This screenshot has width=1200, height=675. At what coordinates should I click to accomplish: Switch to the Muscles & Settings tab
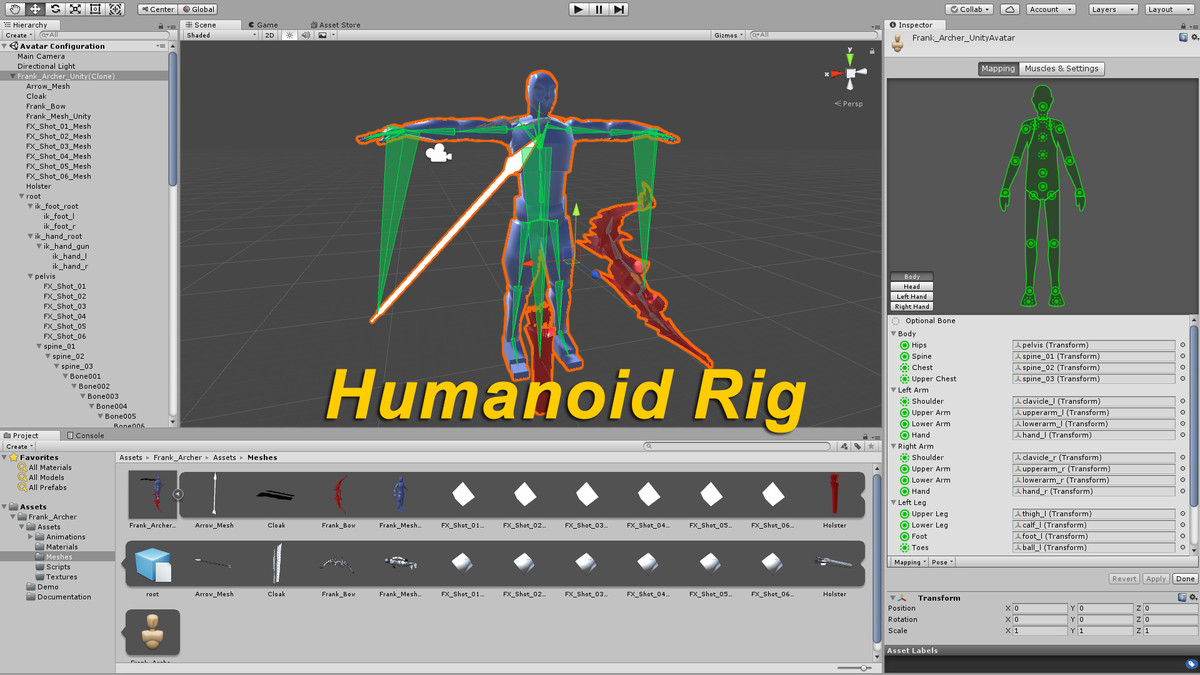pos(1061,69)
